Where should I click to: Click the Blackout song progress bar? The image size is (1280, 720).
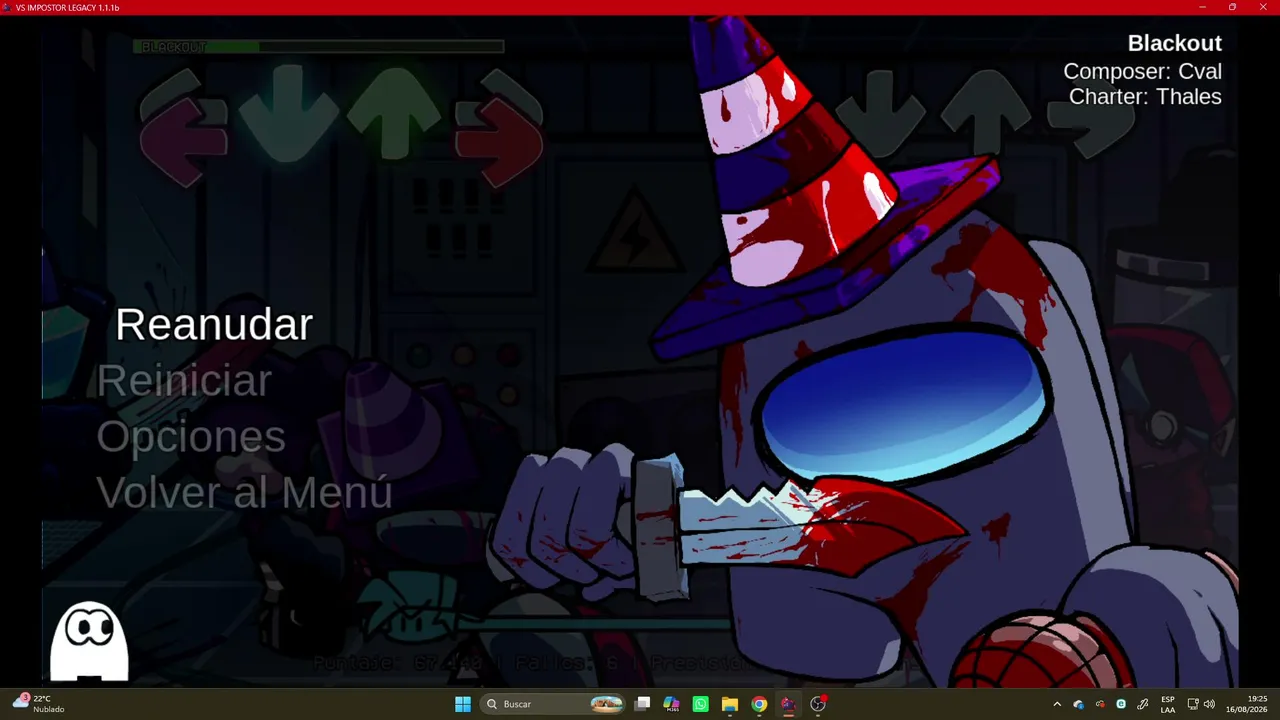coord(319,46)
